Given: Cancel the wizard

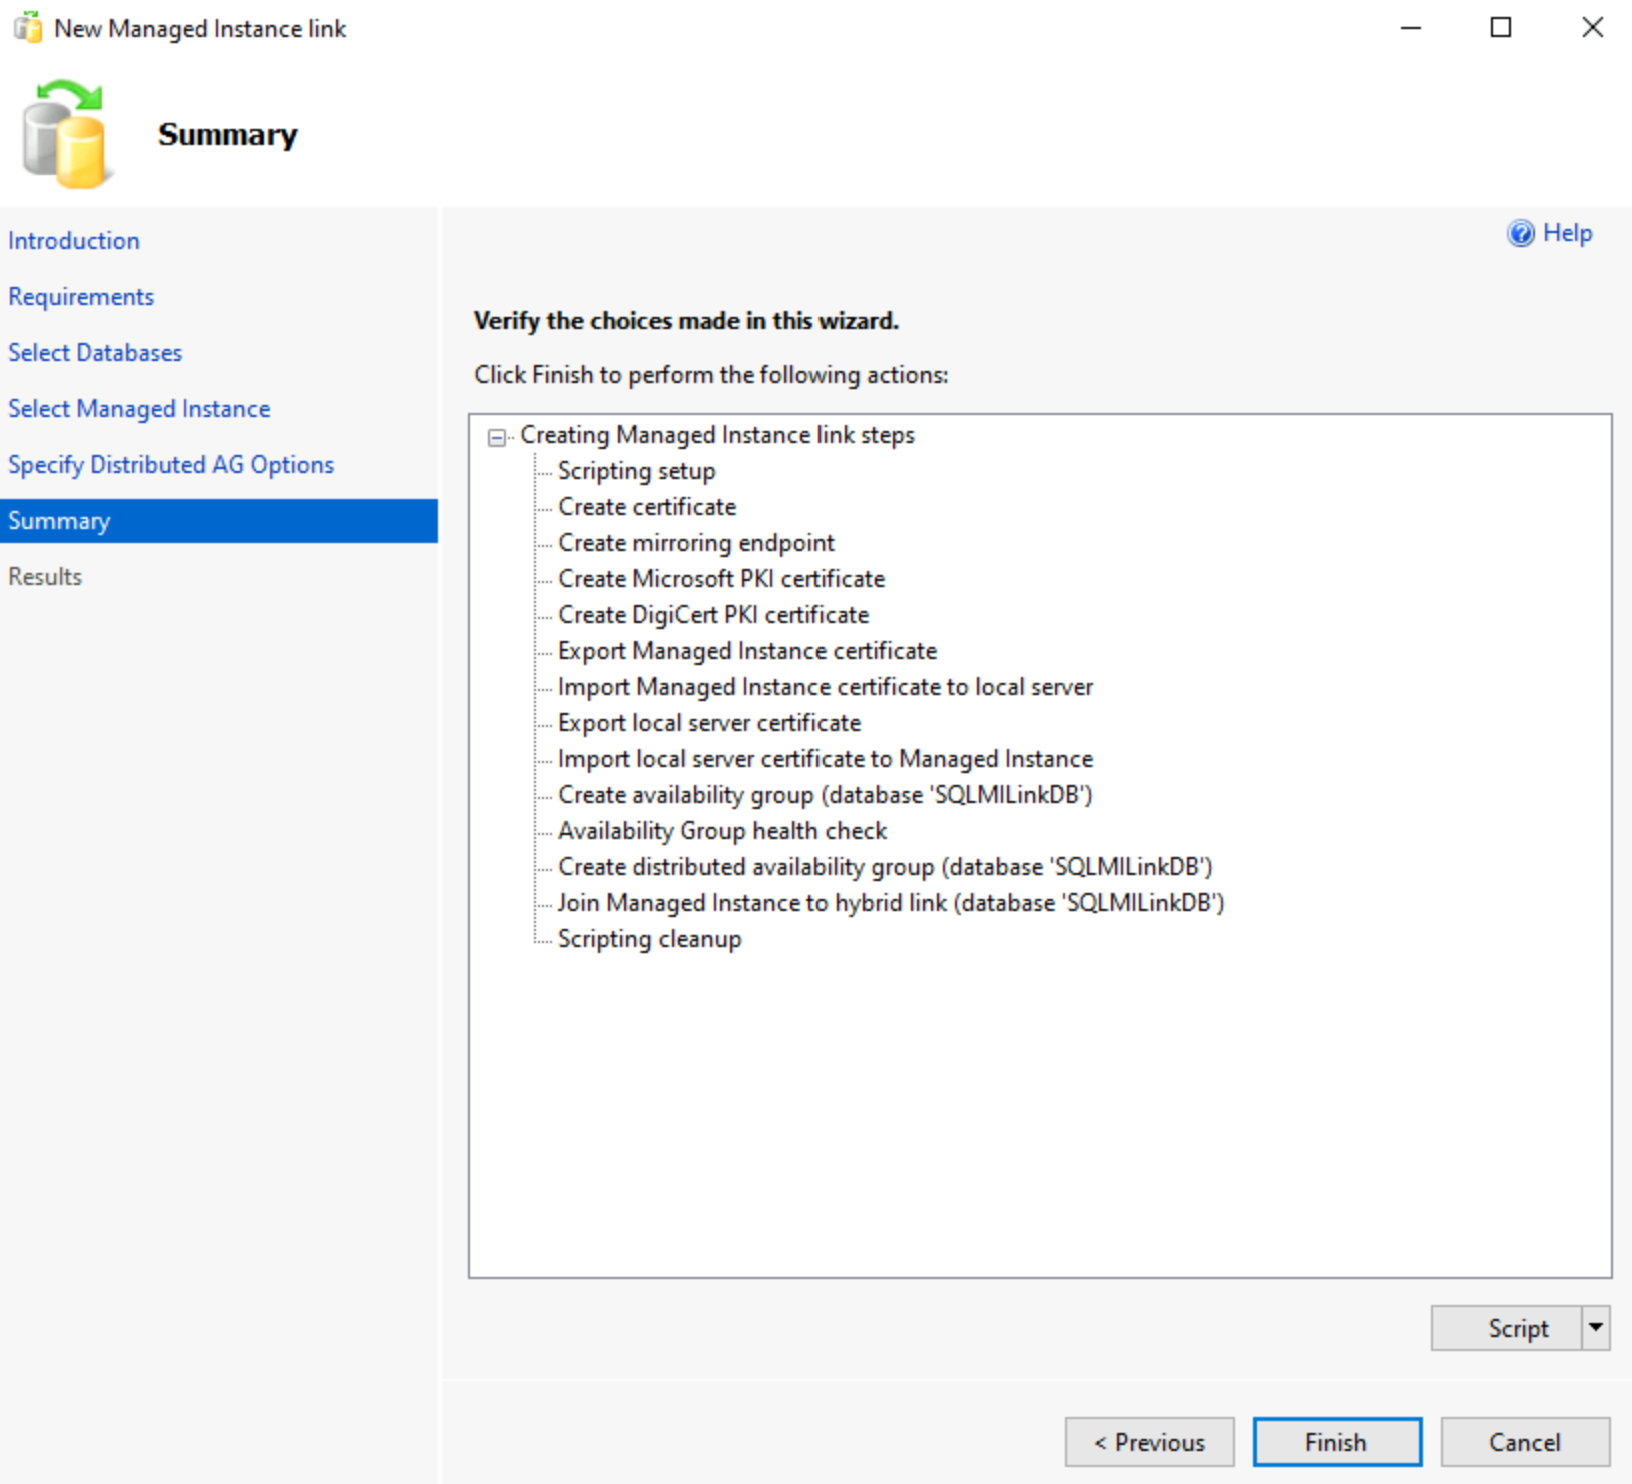Looking at the screenshot, I should coord(1524,1442).
